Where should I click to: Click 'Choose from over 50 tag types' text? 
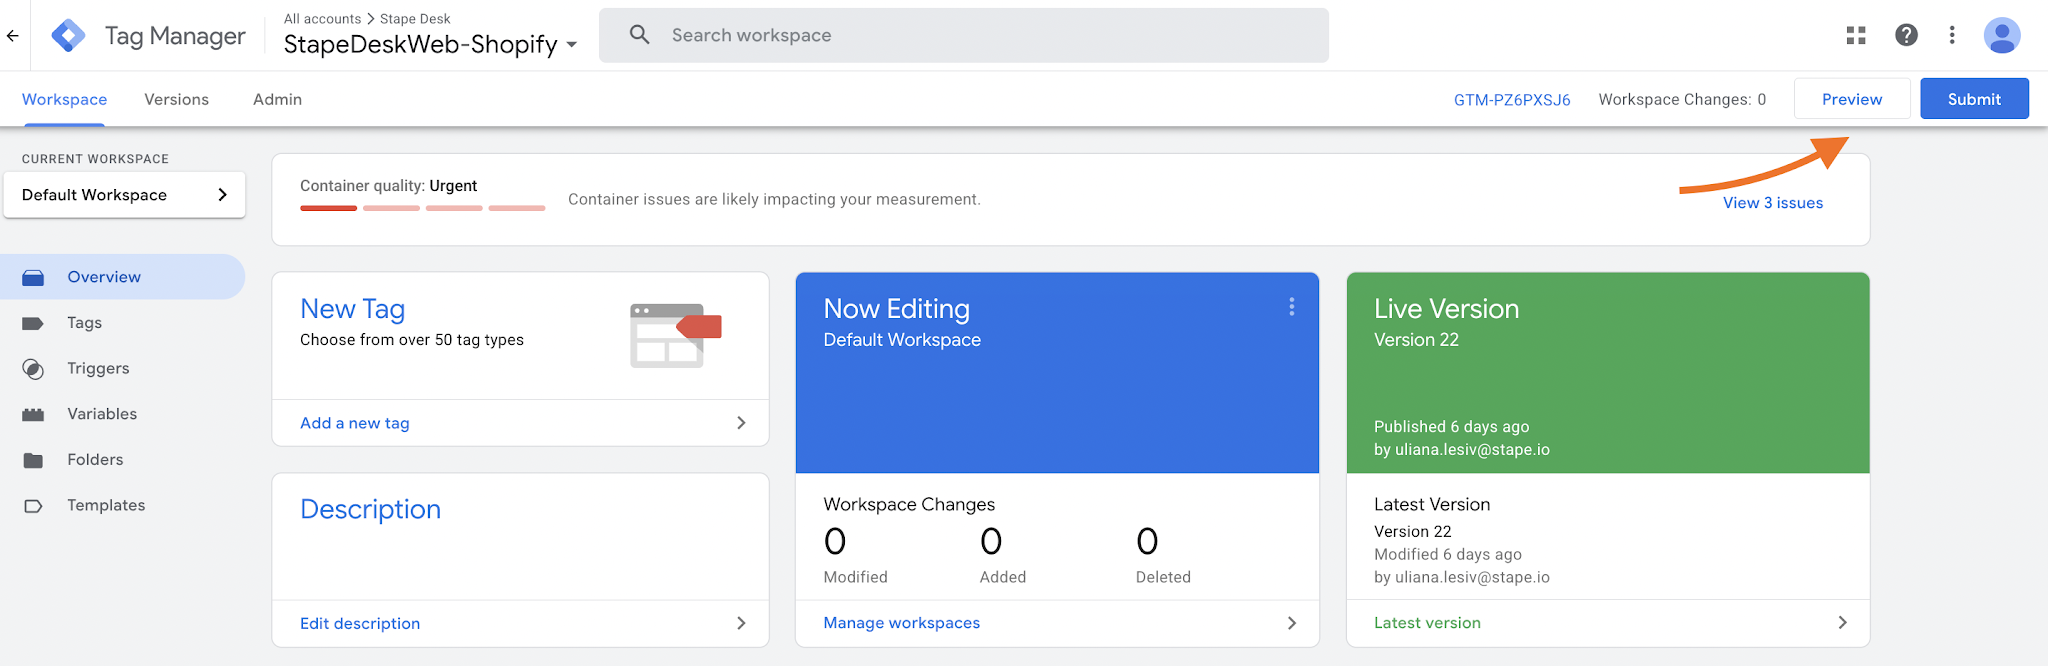[412, 340]
